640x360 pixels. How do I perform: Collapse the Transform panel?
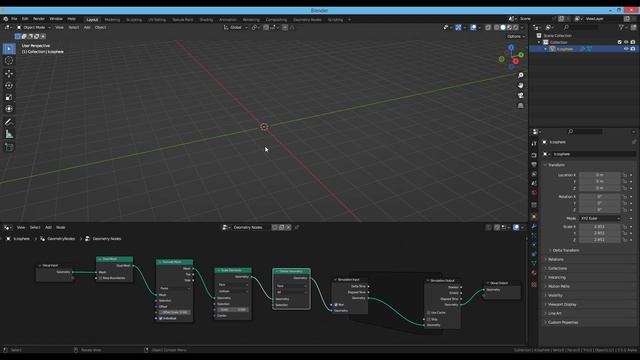point(556,165)
